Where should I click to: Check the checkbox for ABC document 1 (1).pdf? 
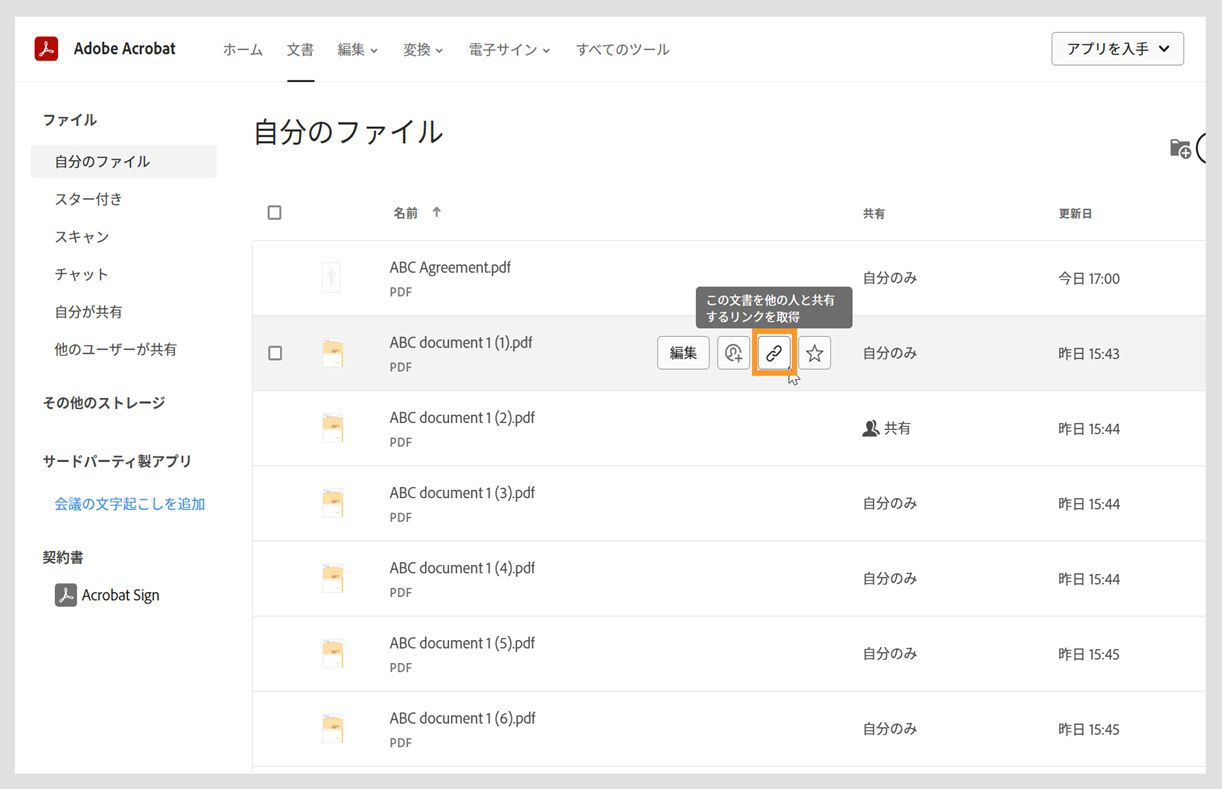click(x=274, y=352)
